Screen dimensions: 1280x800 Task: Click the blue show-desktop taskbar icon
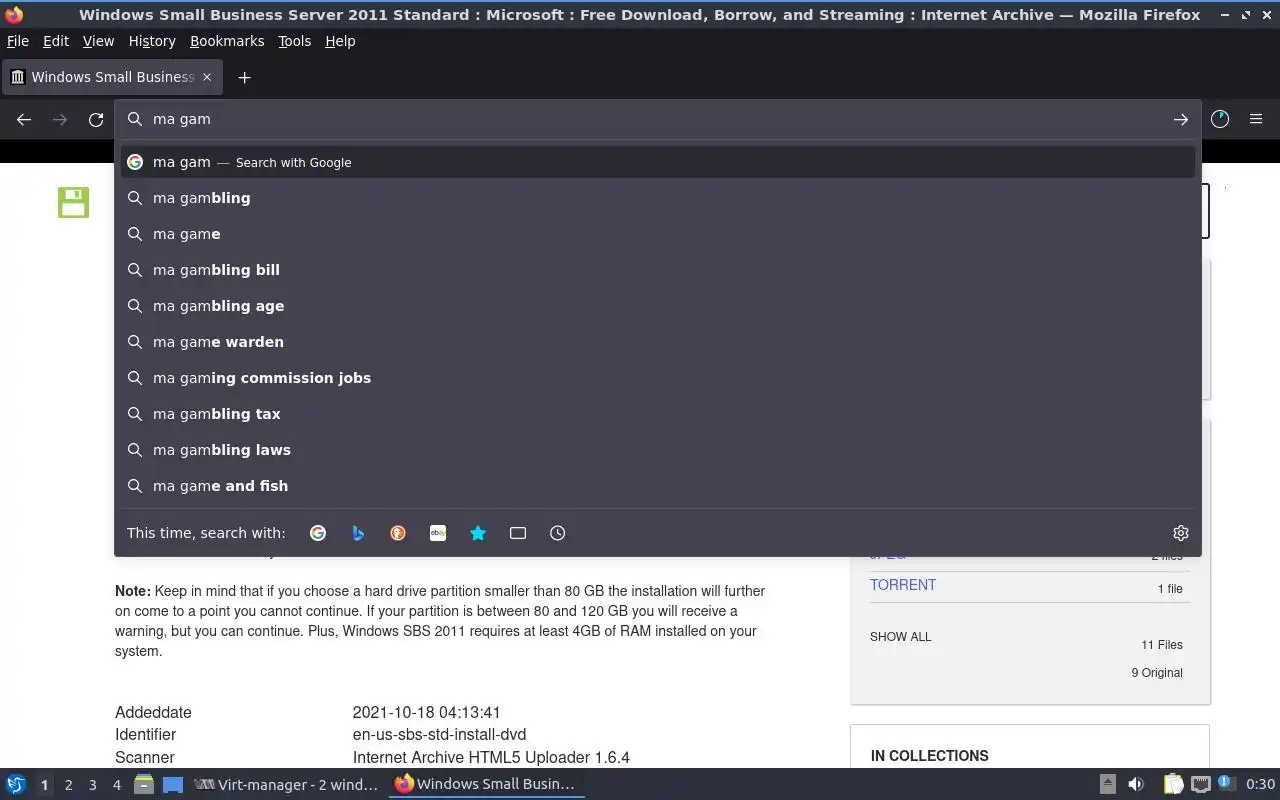173,784
